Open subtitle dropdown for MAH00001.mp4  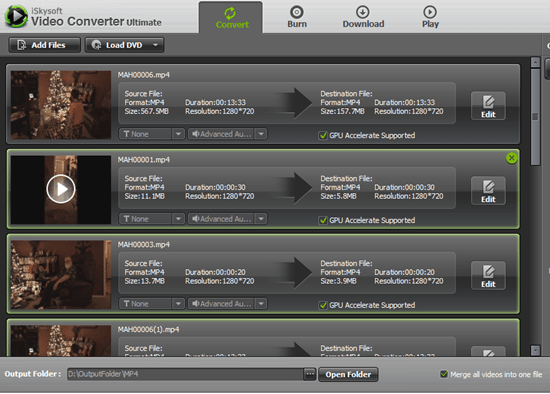point(178,219)
